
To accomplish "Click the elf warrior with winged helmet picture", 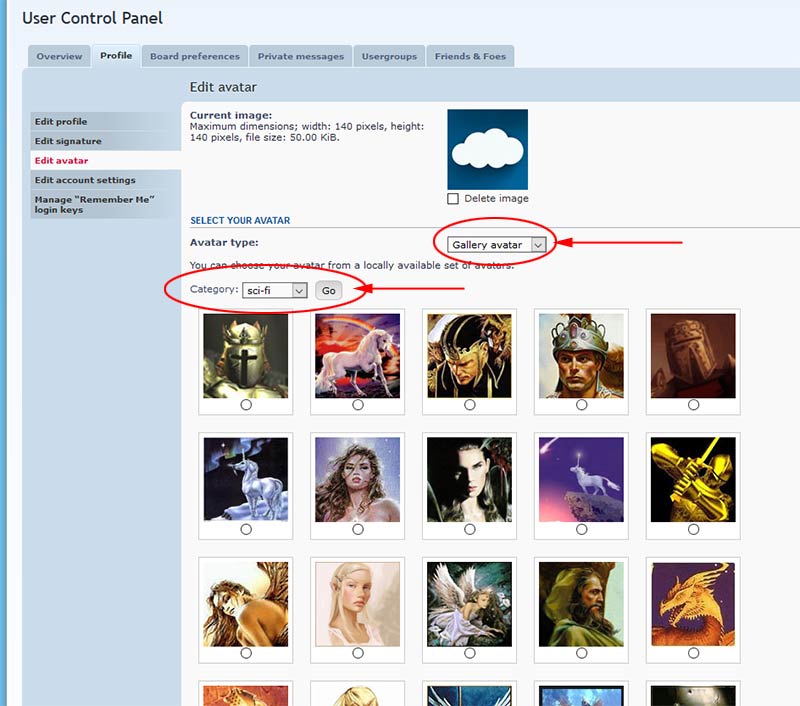I will click(x=469, y=356).
